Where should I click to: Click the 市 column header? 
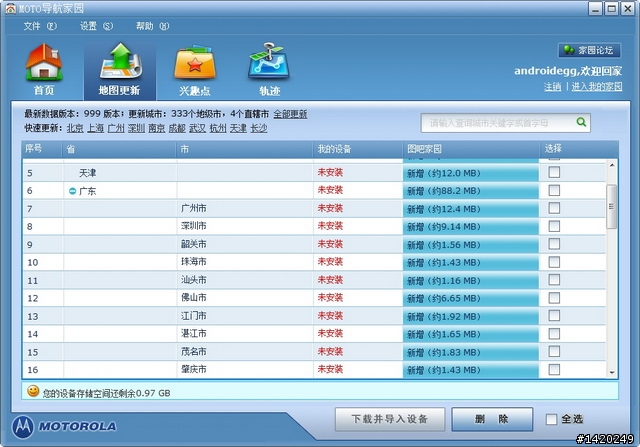pyautogui.click(x=245, y=149)
